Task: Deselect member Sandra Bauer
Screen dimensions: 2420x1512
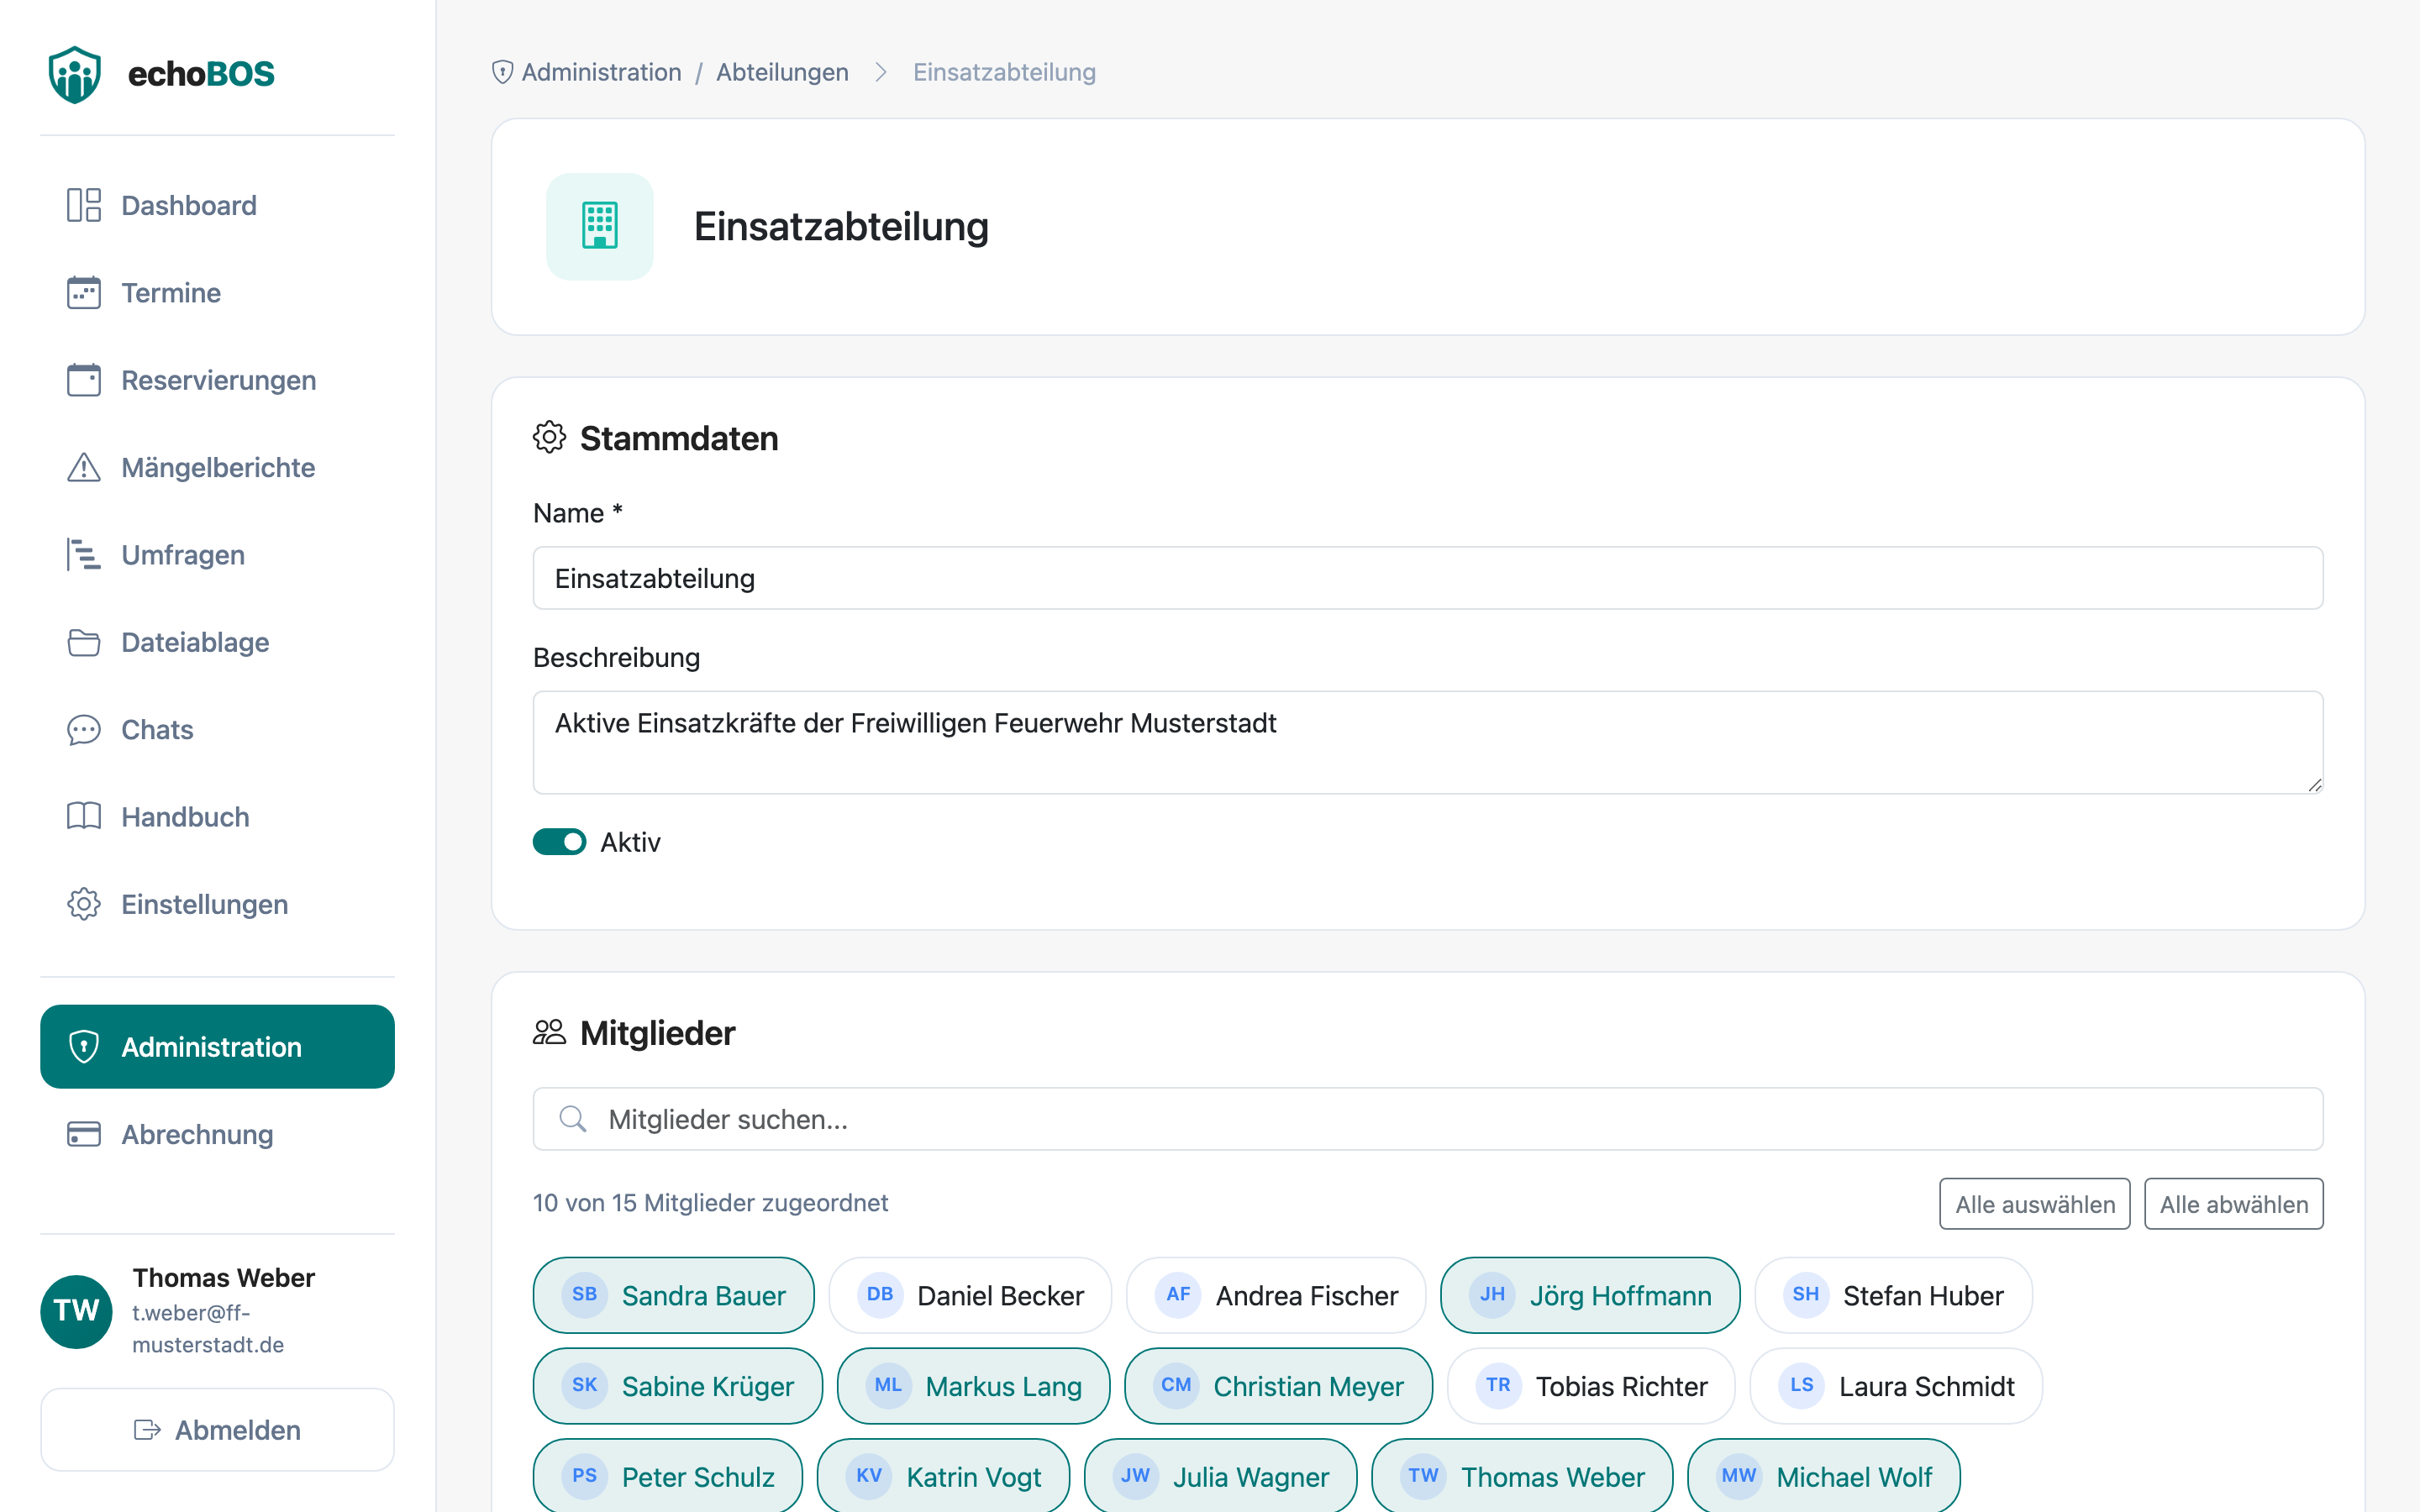Action: [674, 1295]
